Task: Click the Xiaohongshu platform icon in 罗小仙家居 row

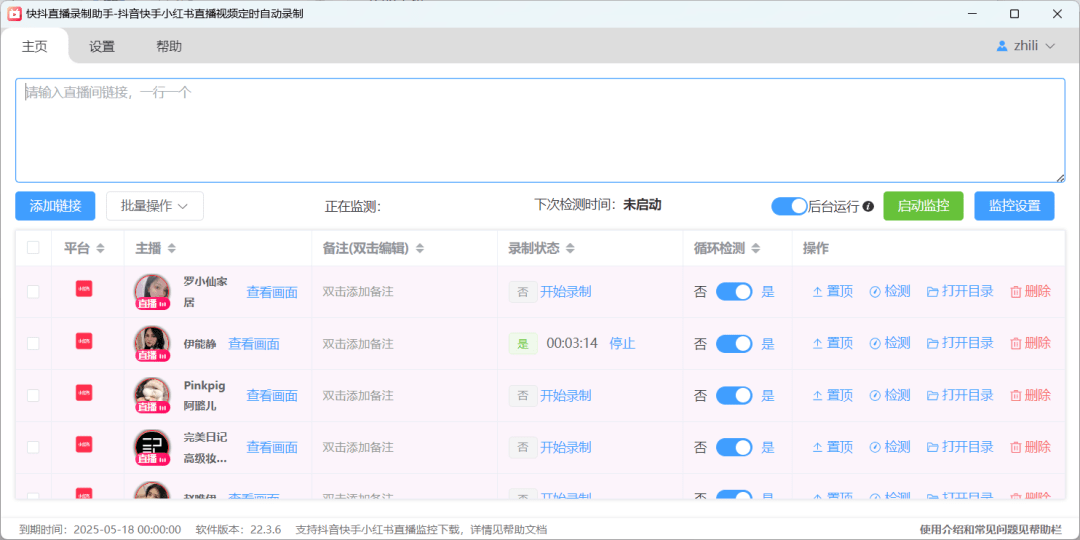Action: click(x=84, y=289)
